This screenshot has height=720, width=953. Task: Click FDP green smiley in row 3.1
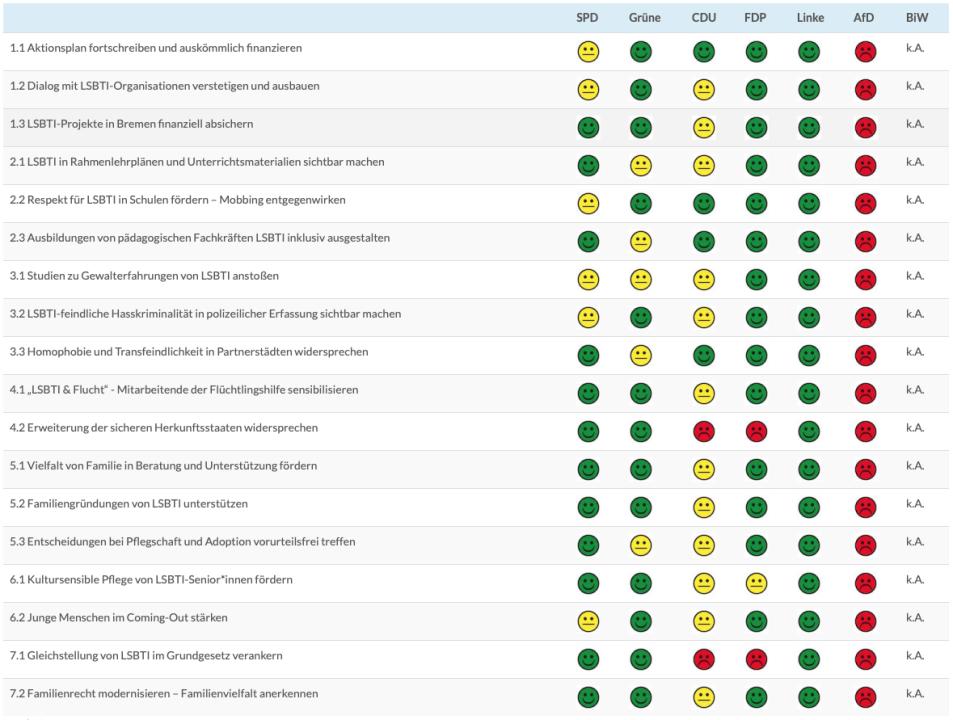click(x=756, y=279)
